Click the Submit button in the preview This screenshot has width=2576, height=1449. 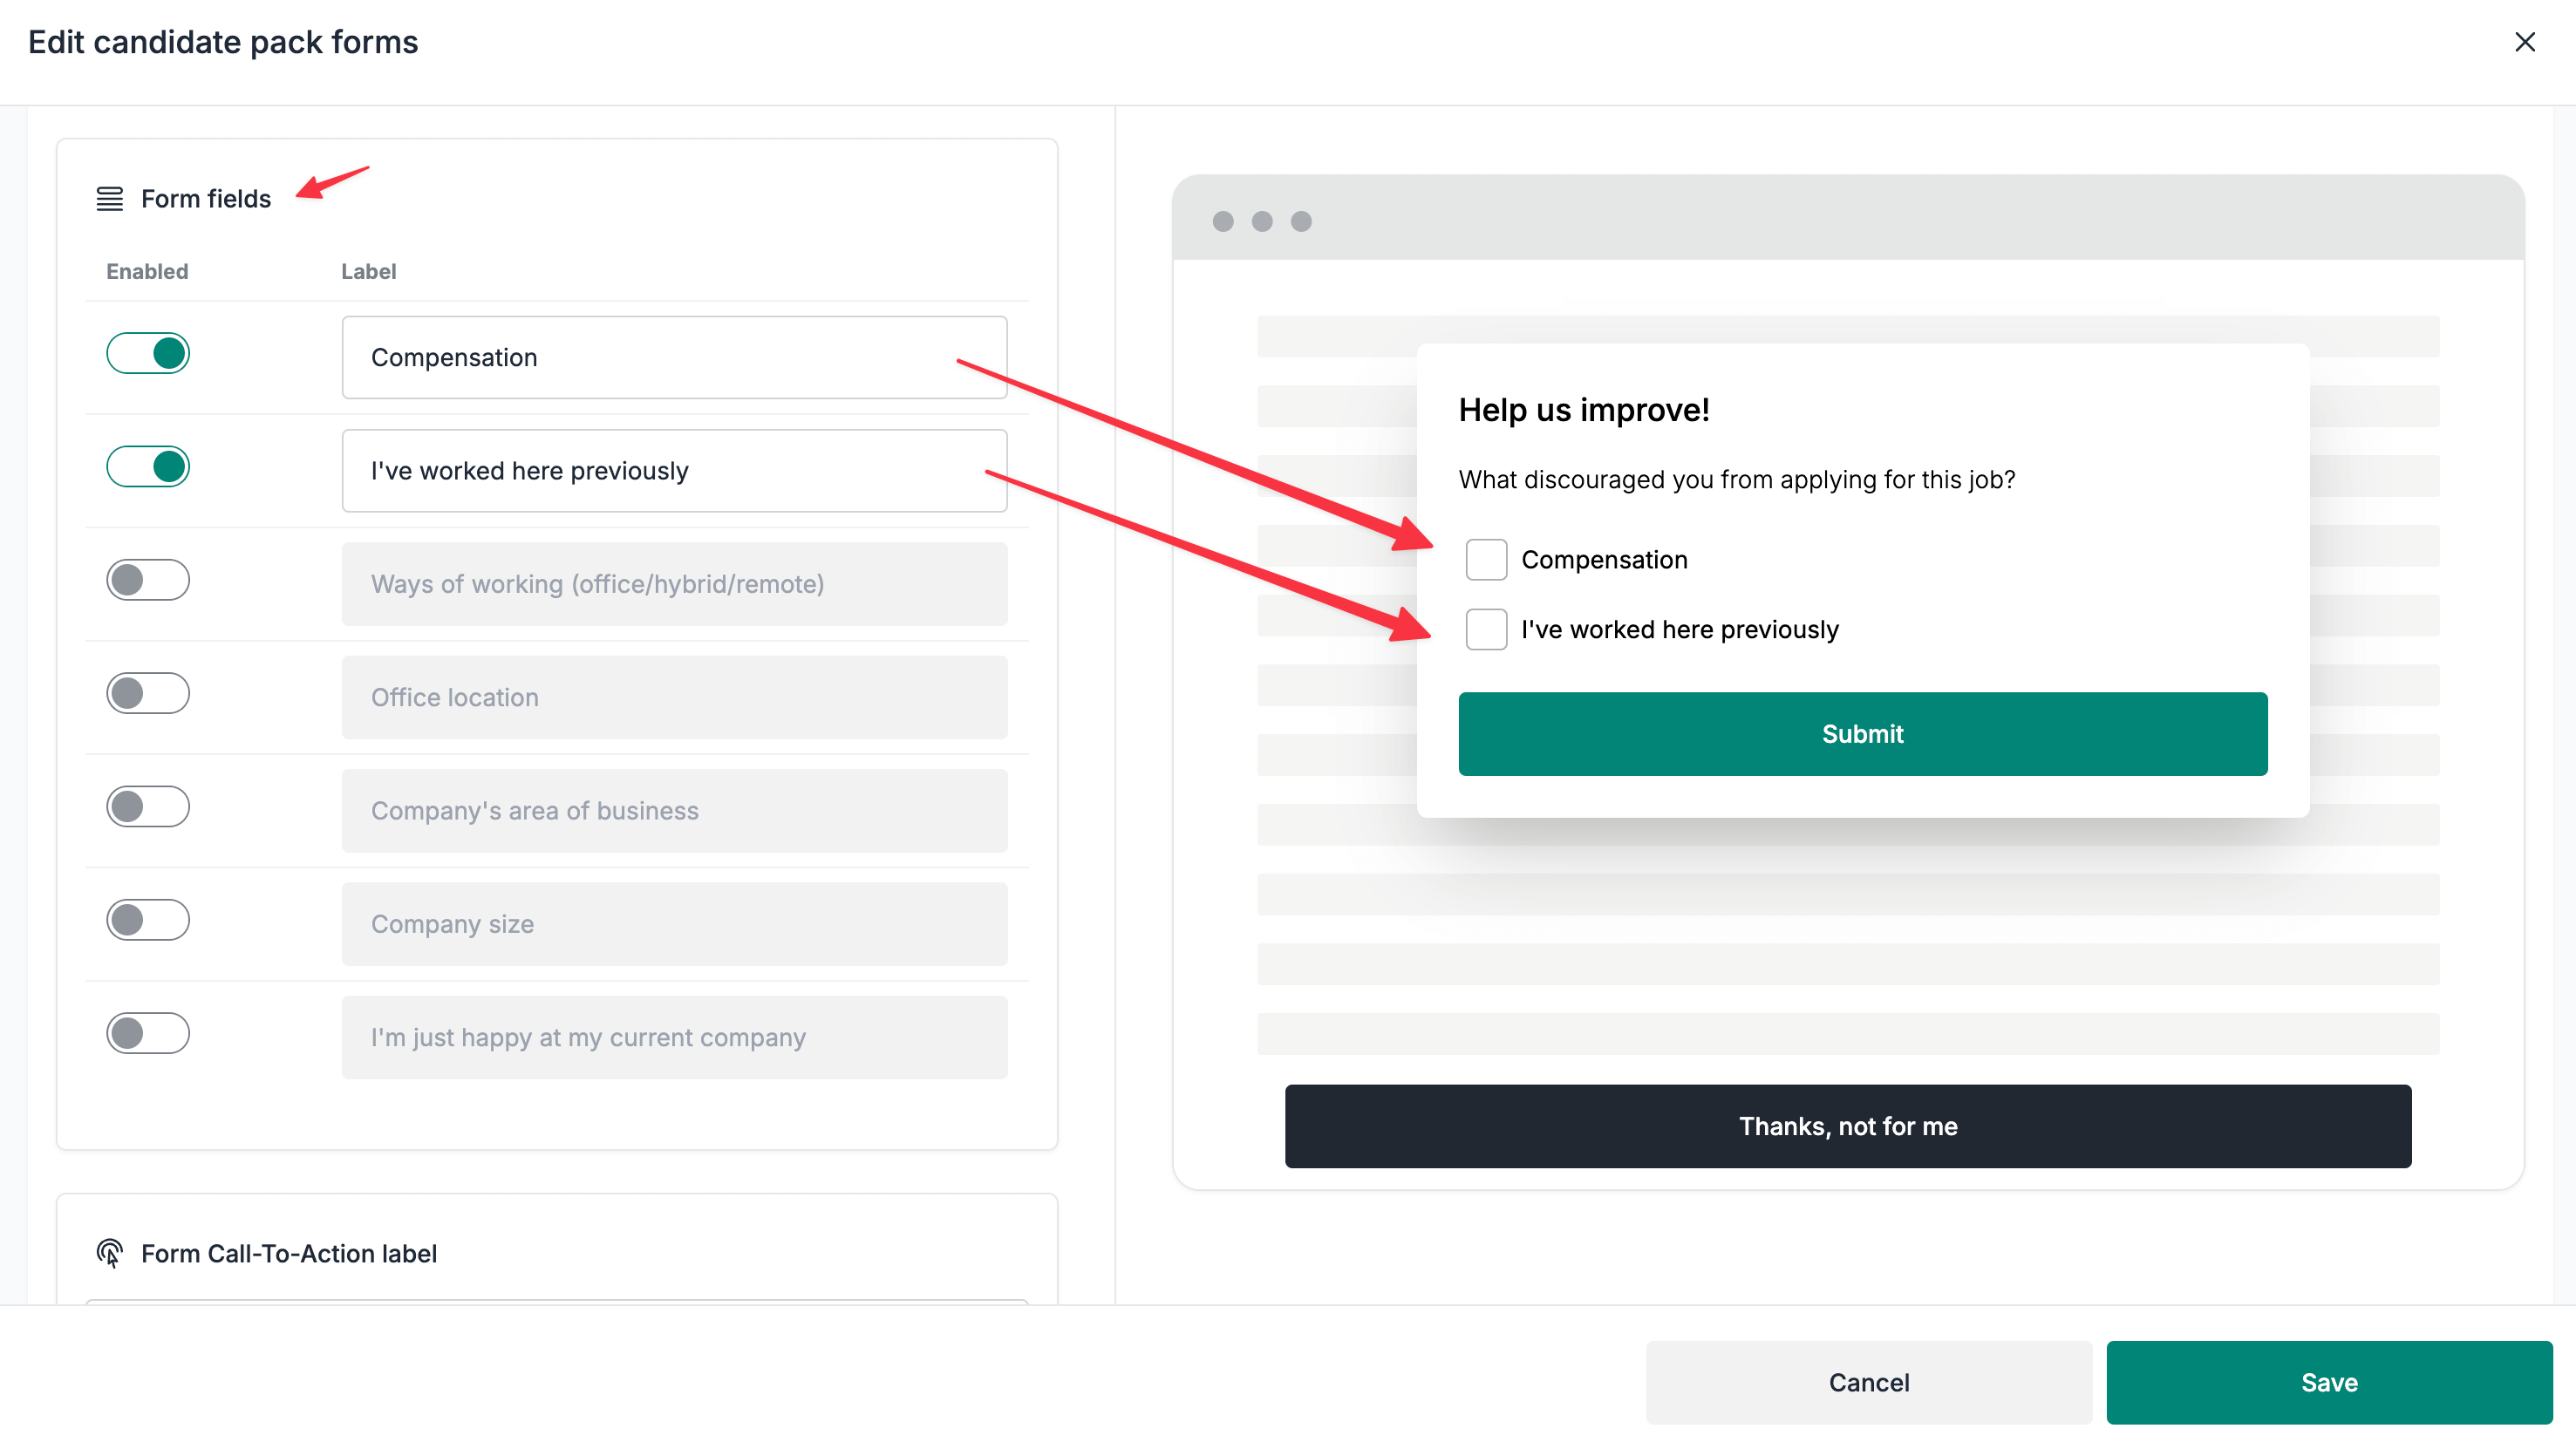(1862, 733)
